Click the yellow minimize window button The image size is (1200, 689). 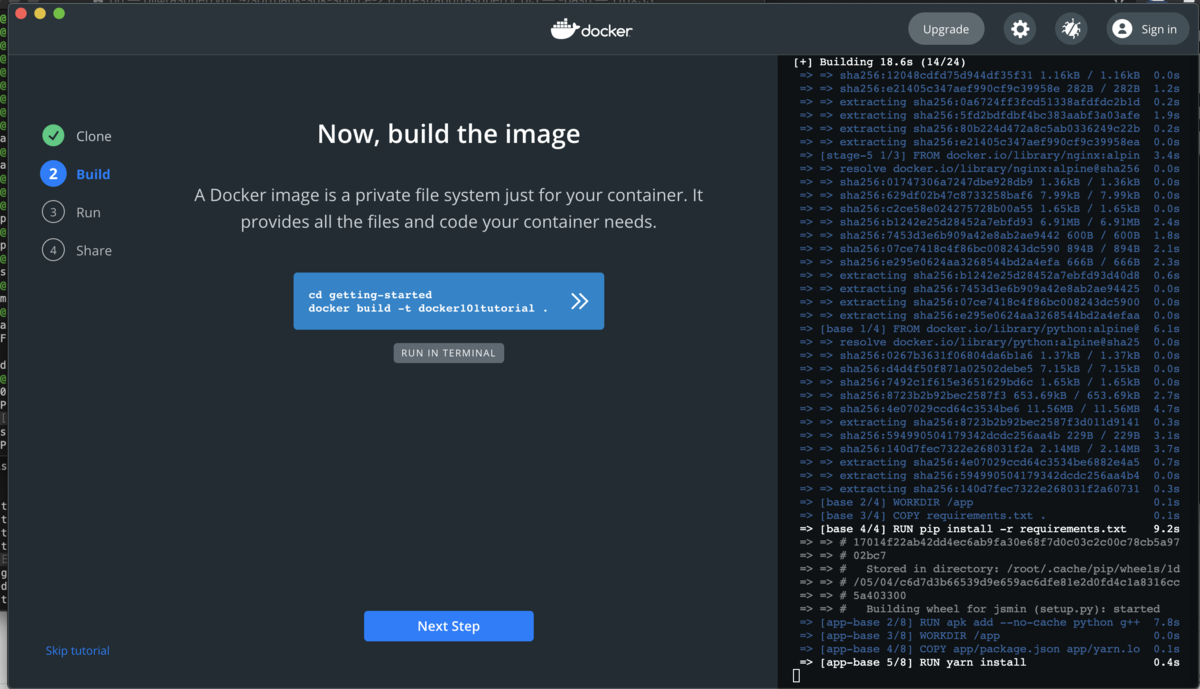40,13
